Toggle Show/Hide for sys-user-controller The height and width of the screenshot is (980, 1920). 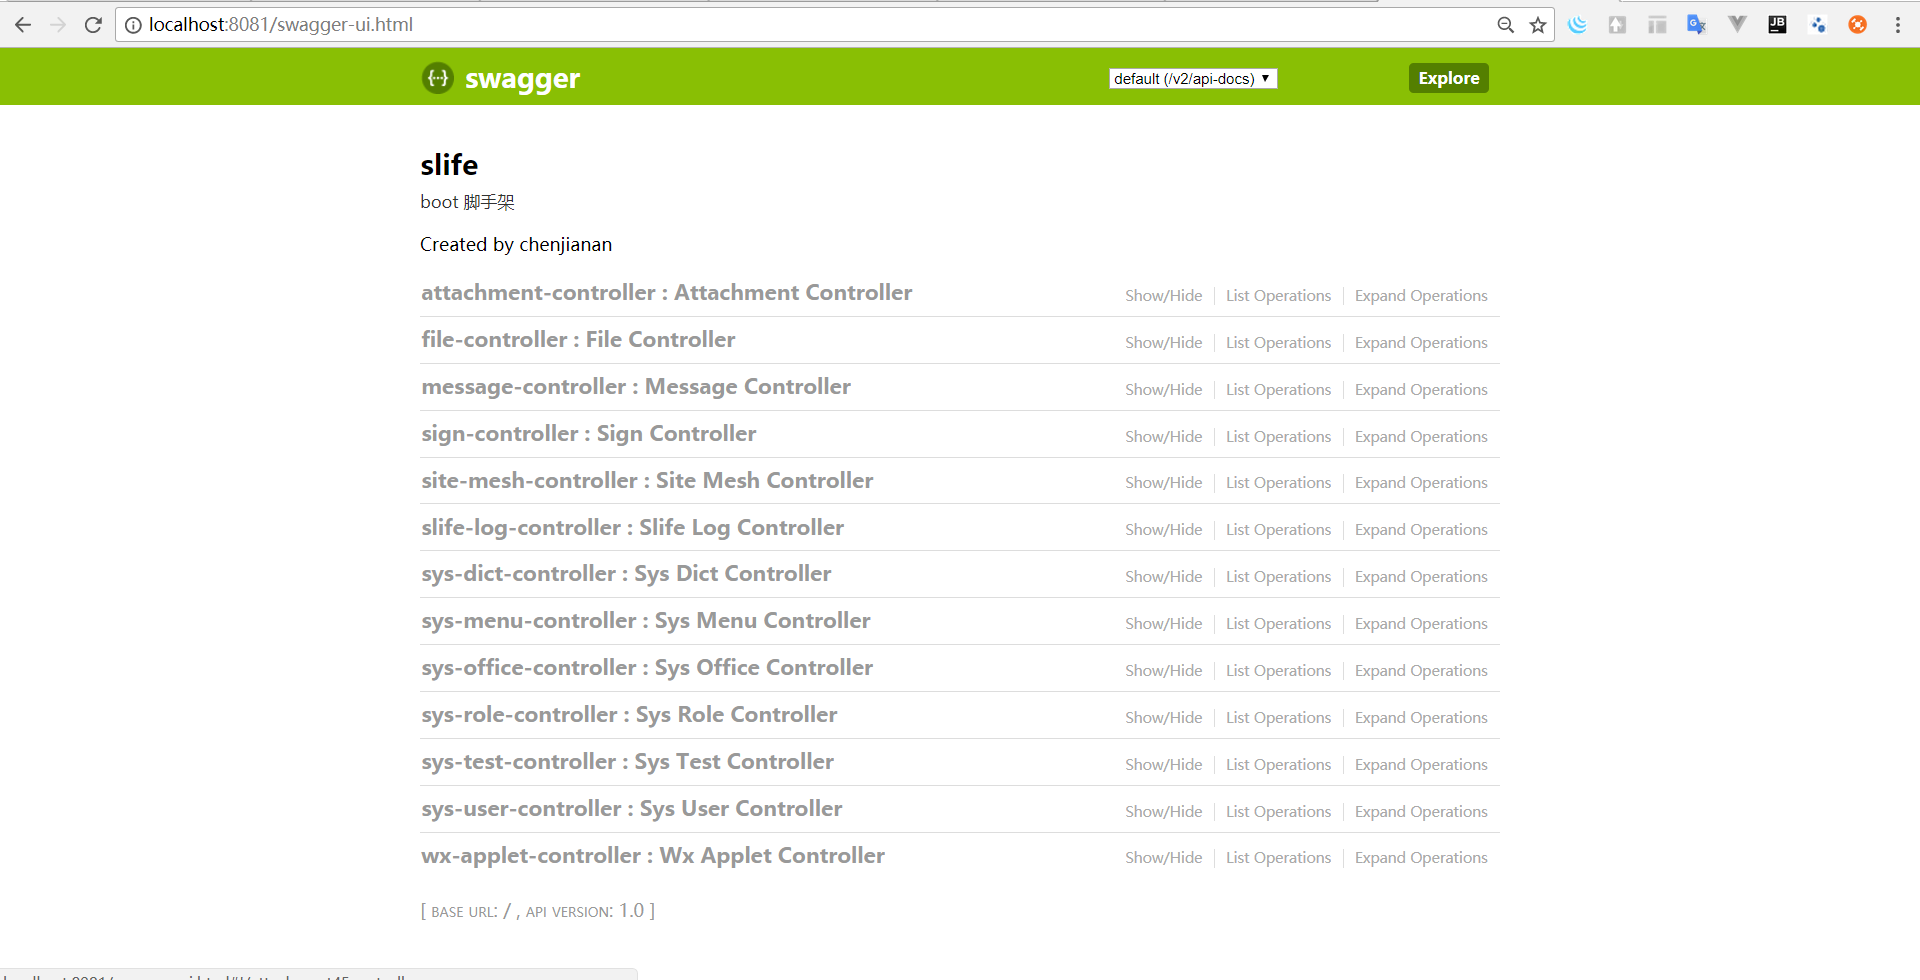[1163, 812]
